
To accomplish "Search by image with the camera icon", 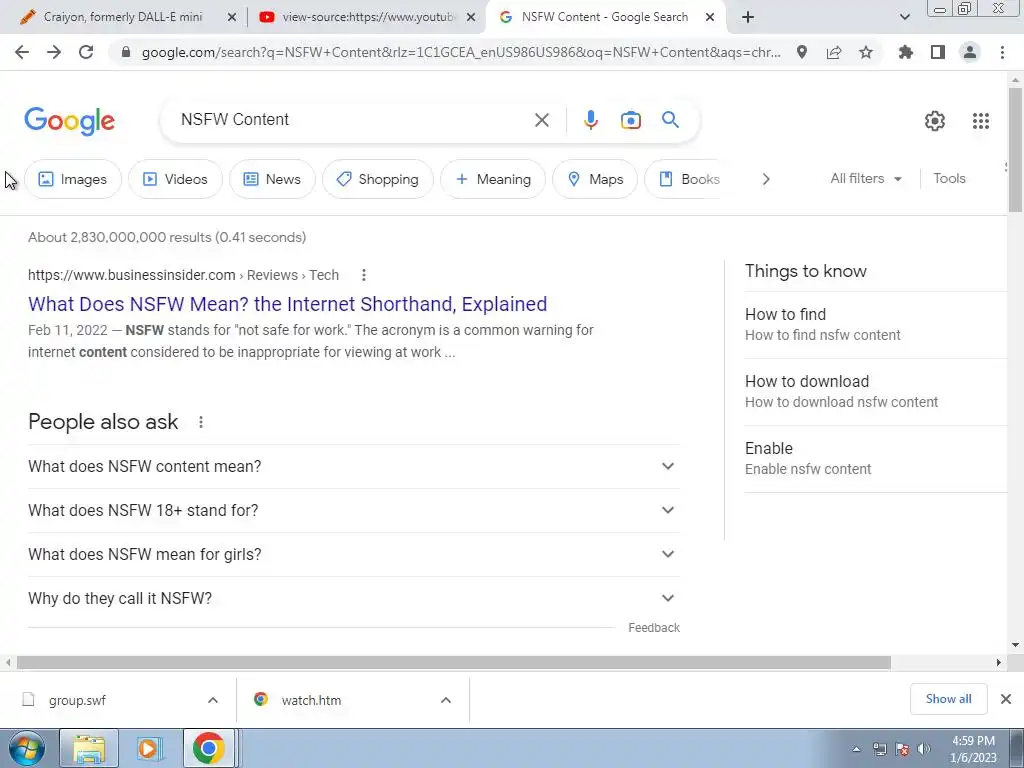I will coord(630,120).
